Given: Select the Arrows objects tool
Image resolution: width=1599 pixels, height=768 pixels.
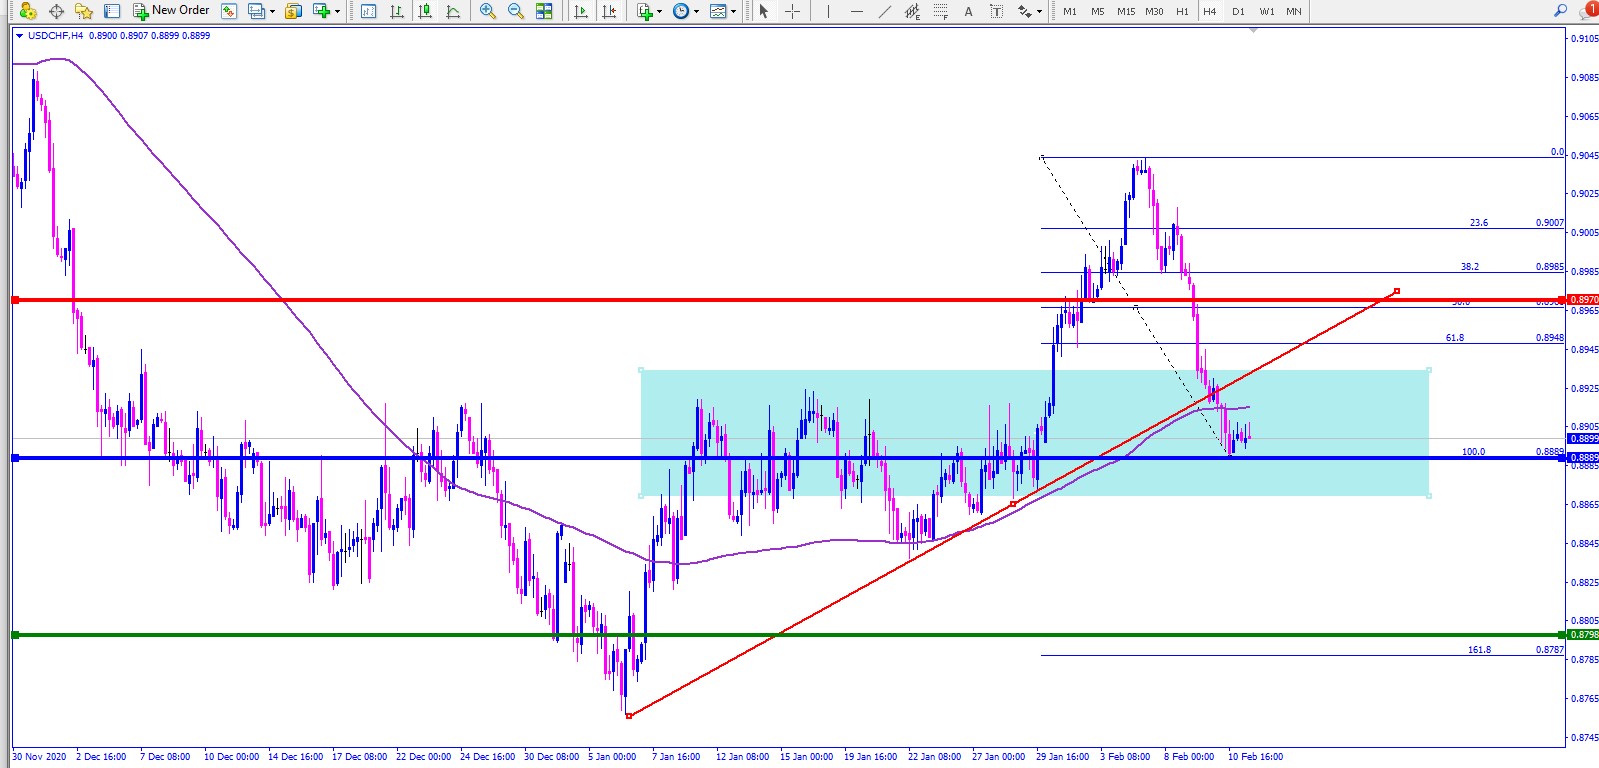Looking at the screenshot, I should click(x=1024, y=11).
